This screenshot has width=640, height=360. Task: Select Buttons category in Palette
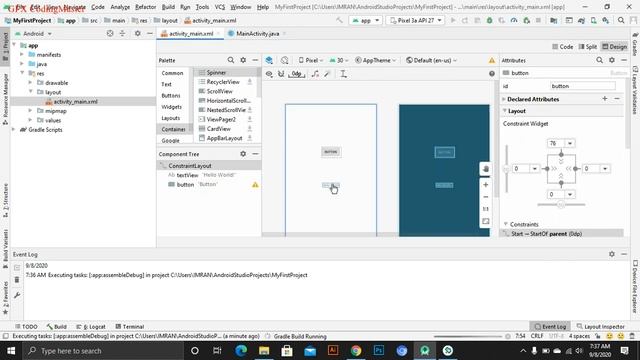(171, 96)
